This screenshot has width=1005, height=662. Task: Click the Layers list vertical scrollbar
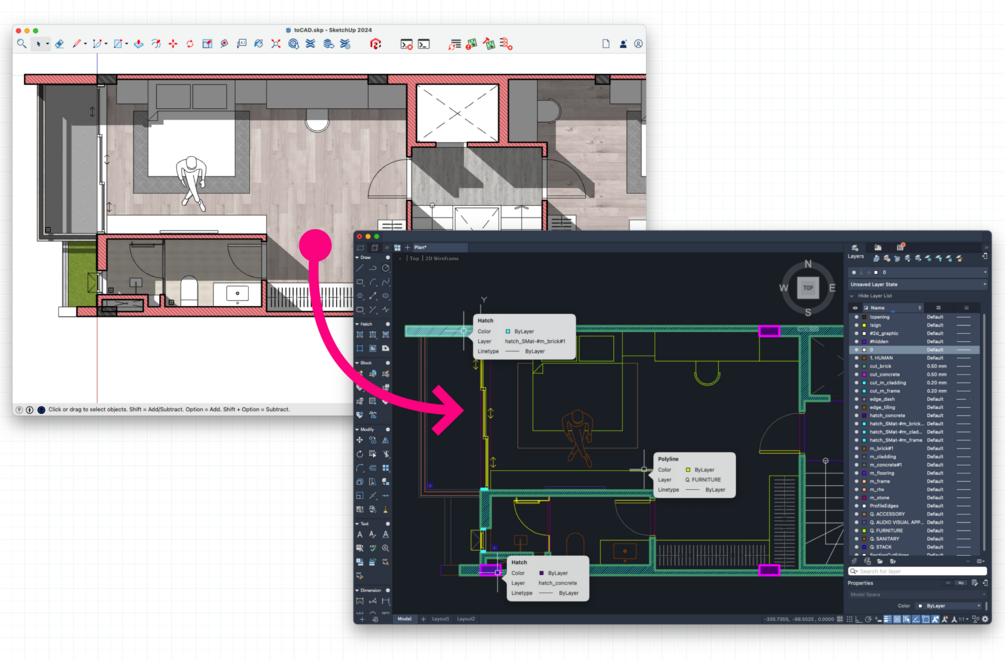[984, 433]
